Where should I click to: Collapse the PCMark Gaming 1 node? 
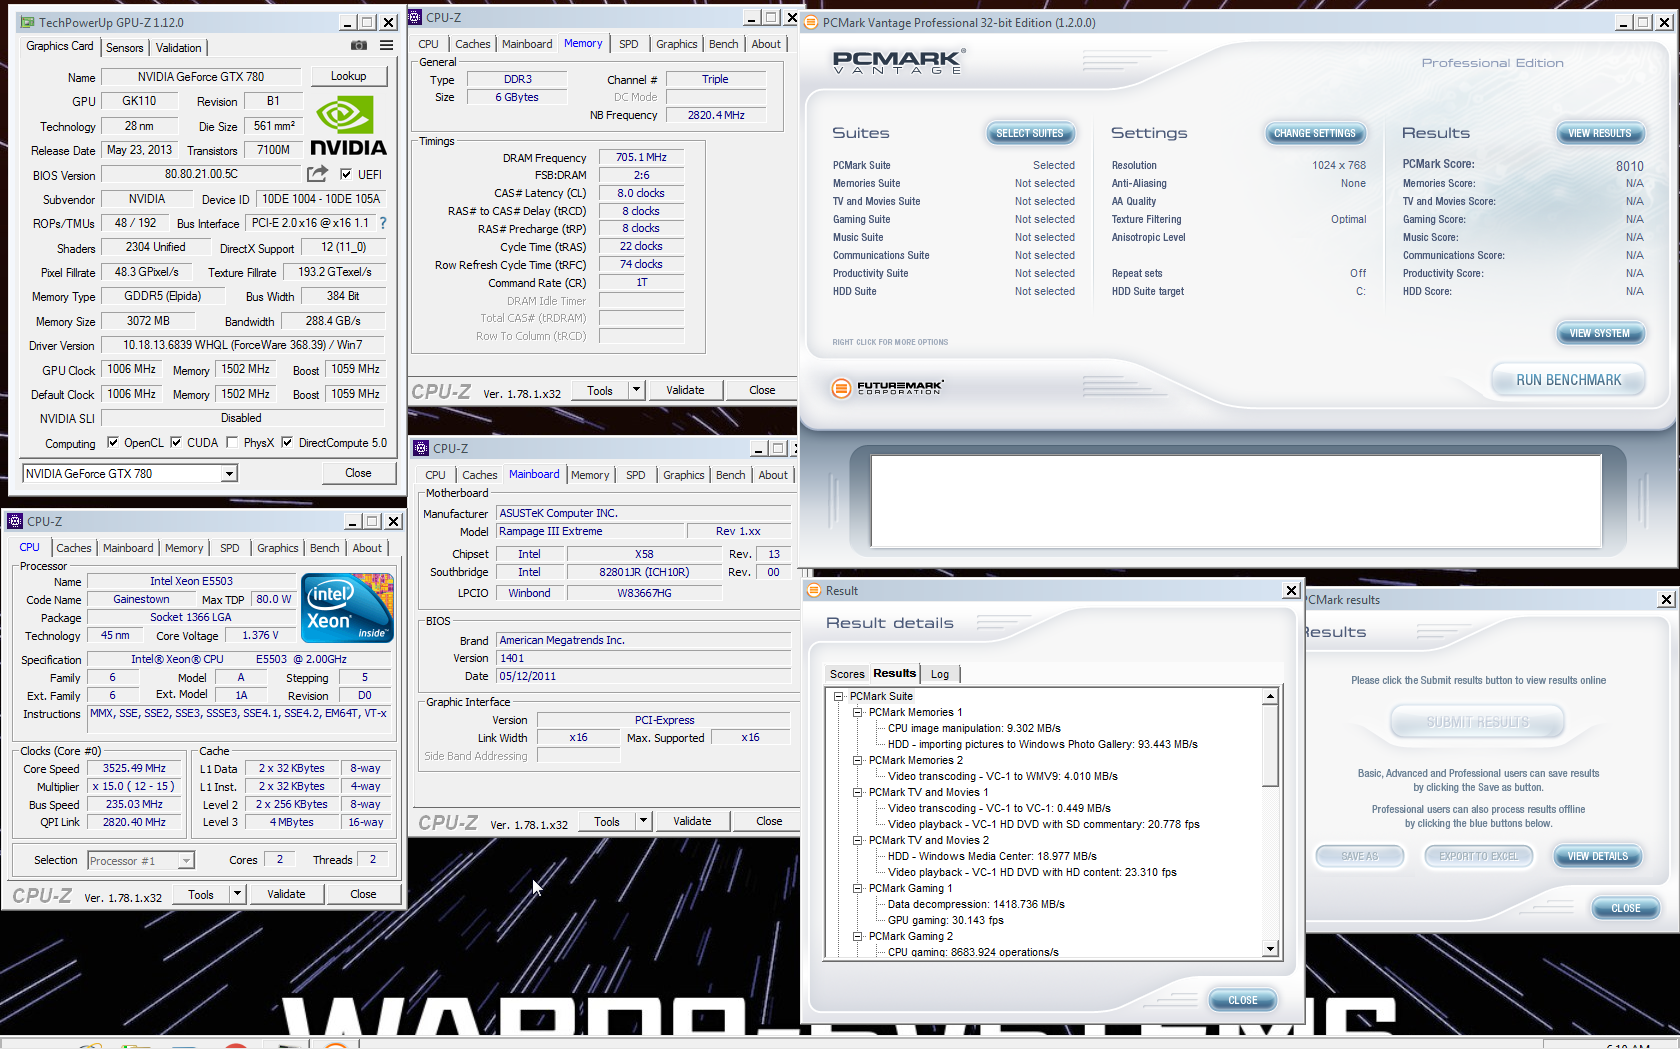tap(857, 888)
